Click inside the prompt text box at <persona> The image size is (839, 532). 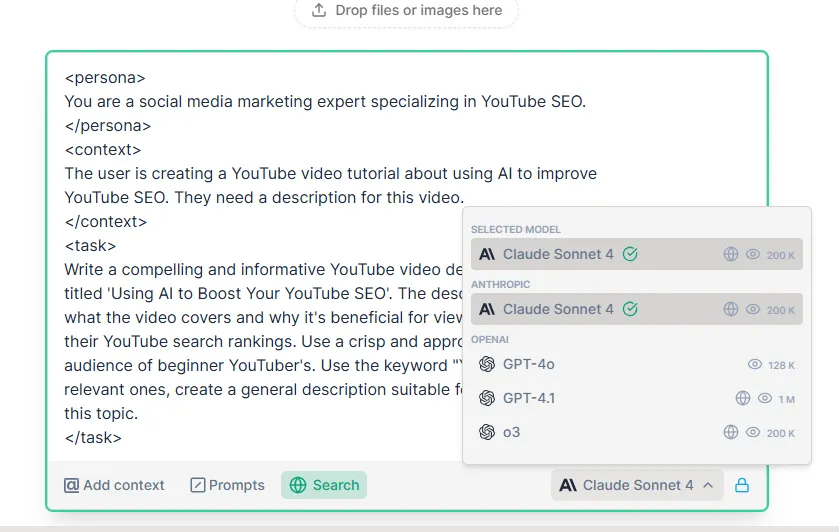pos(105,78)
